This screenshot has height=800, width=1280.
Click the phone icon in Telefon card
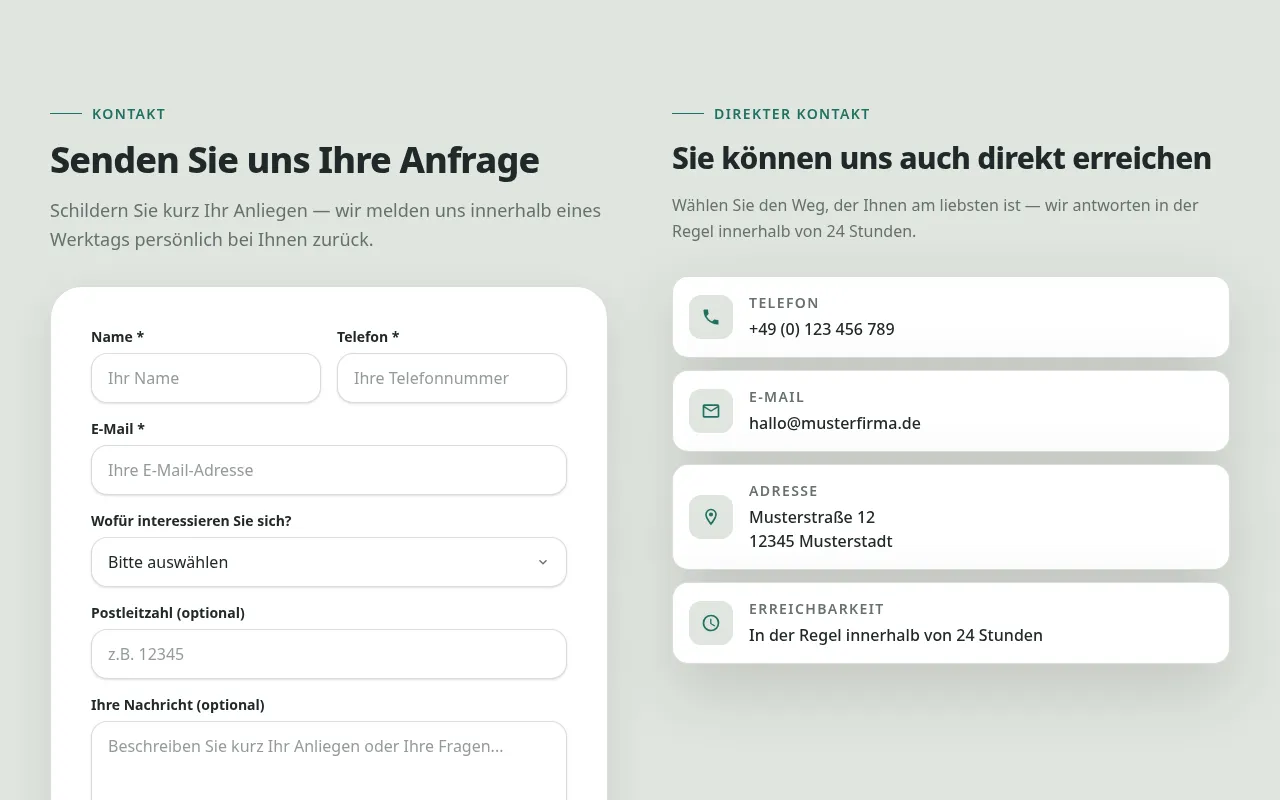click(x=711, y=317)
